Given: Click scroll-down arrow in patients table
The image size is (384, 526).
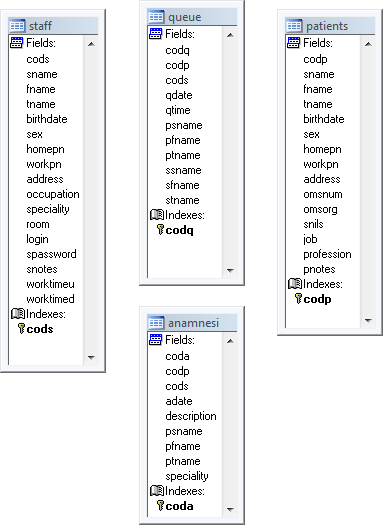Looking at the screenshot, I should 368,320.
